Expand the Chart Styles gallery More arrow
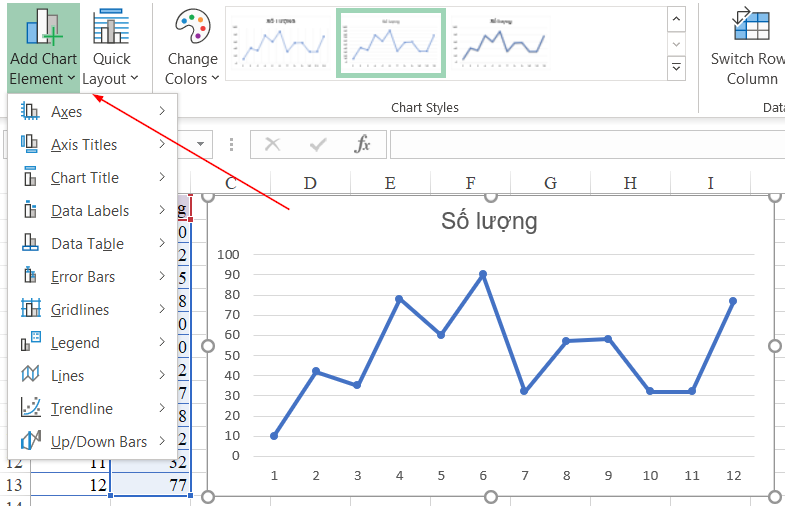Image resolution: width=785 pixels, height=506 pixels. (677, 68)
